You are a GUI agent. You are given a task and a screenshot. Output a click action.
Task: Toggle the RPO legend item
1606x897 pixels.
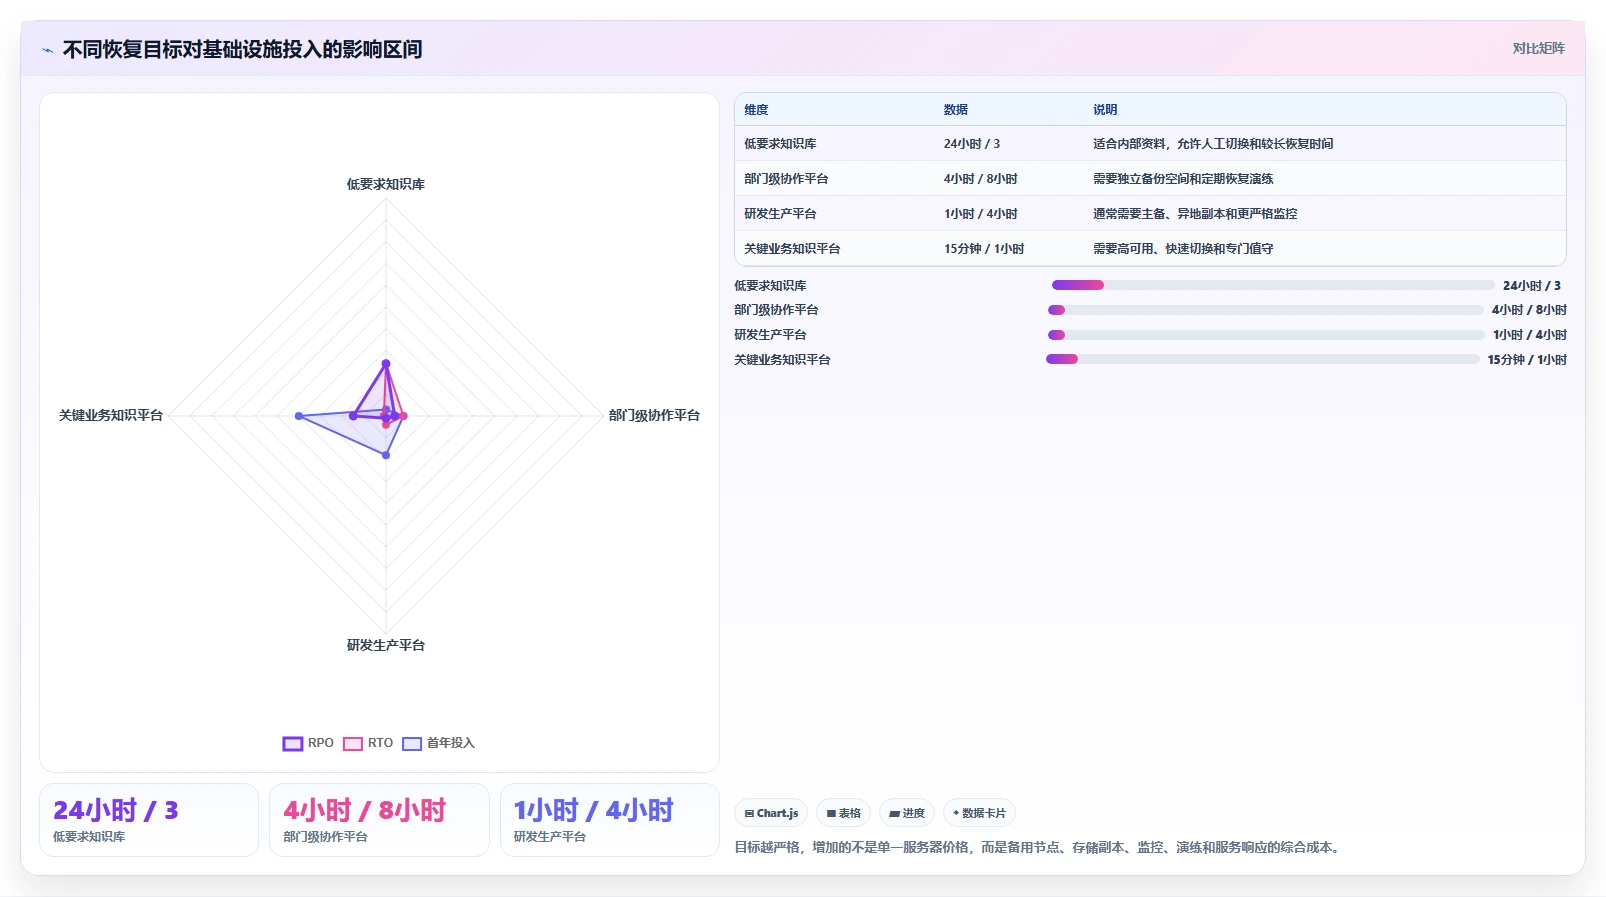coord(308,743)
